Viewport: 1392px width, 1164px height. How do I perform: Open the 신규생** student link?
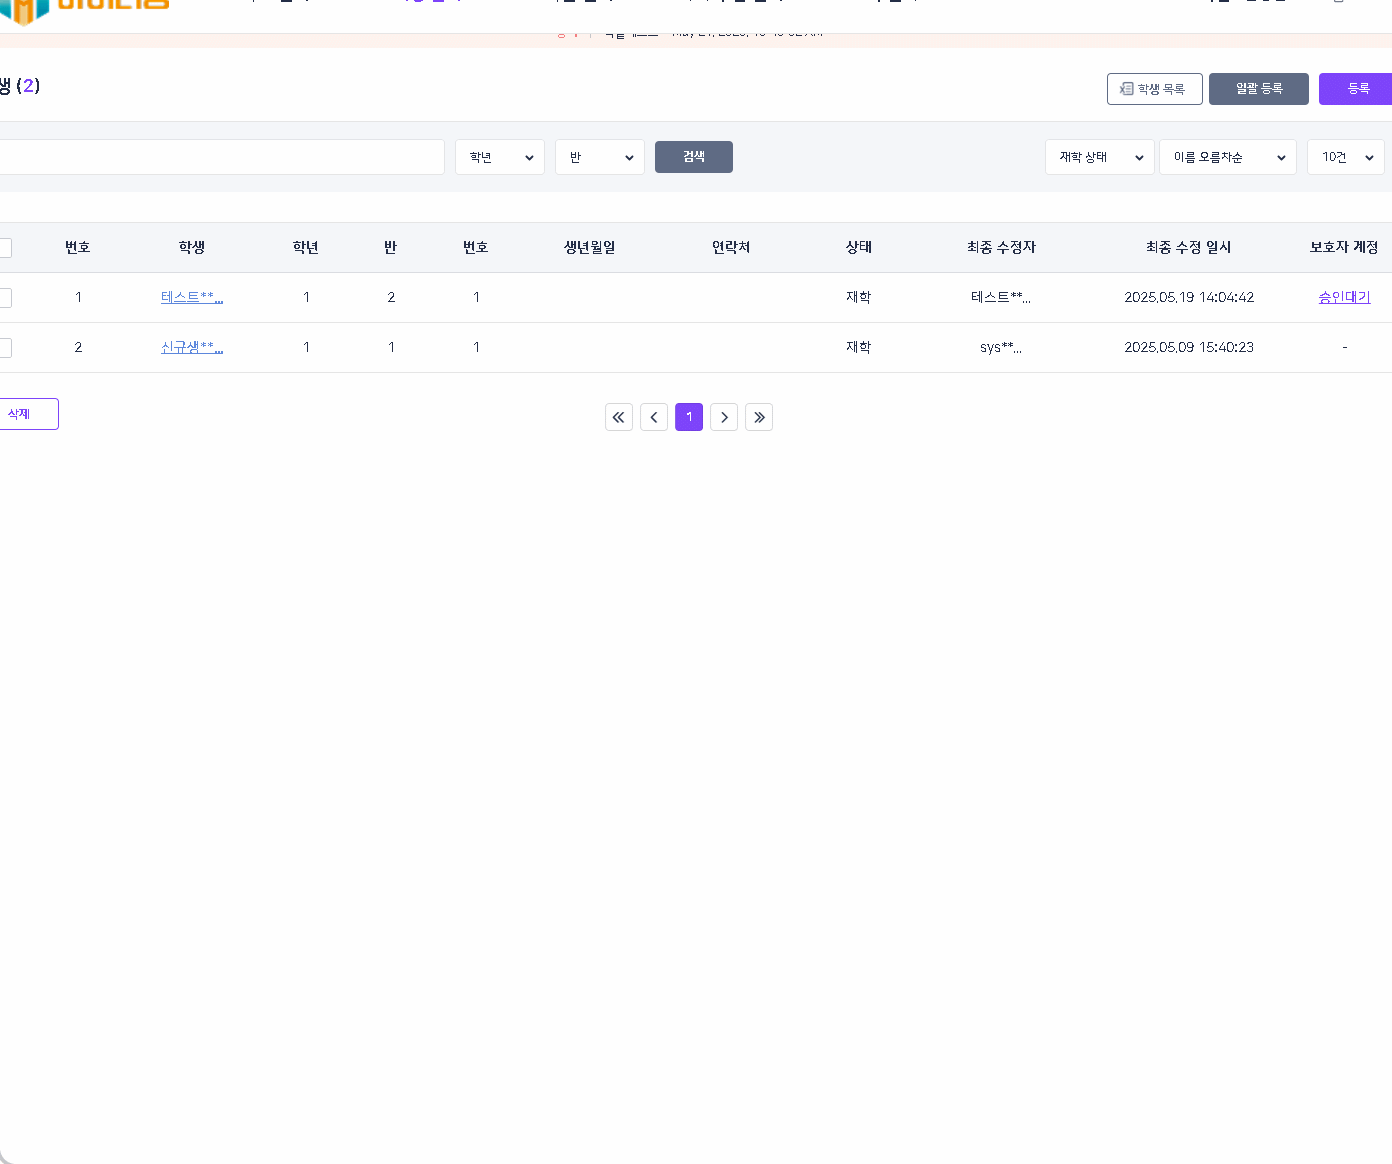[191, 347]
